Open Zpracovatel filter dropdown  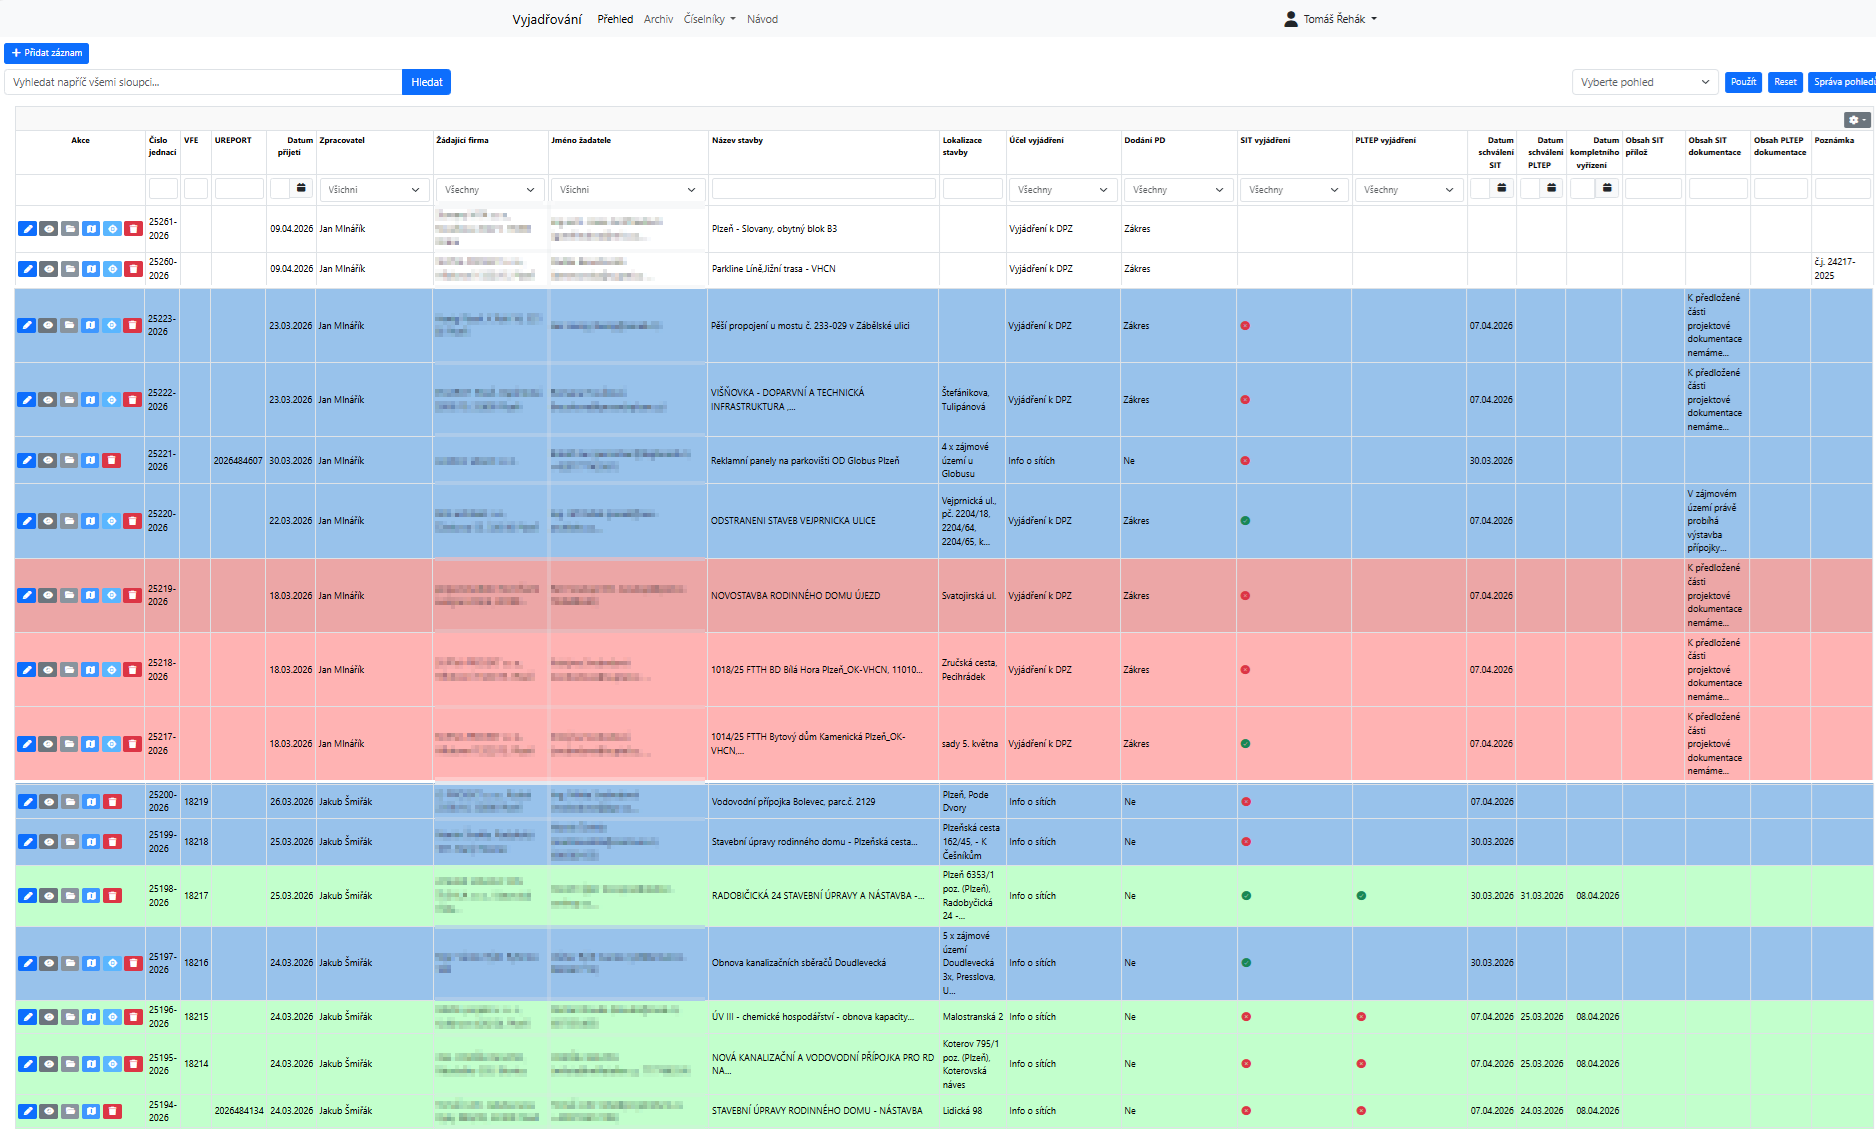coord(374,190)
